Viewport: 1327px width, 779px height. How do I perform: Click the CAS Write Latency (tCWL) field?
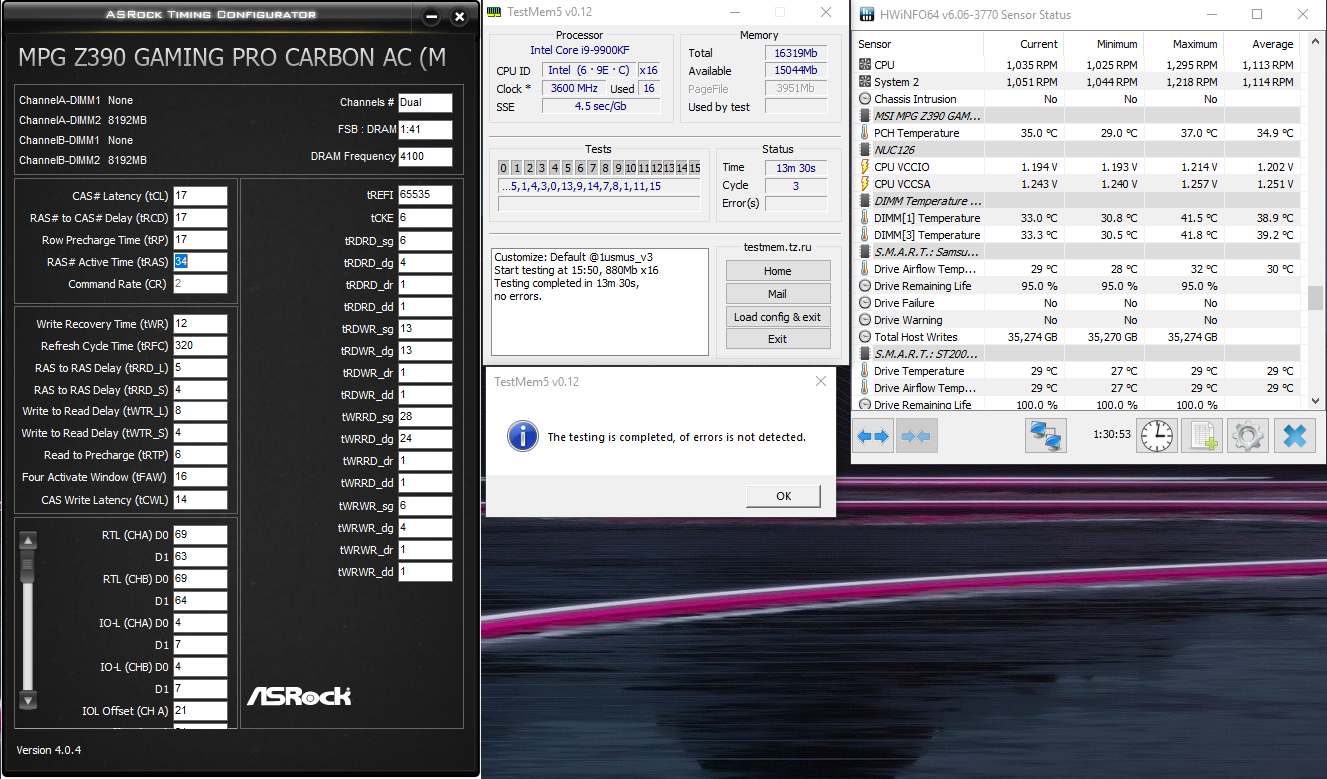pos(200,500)
